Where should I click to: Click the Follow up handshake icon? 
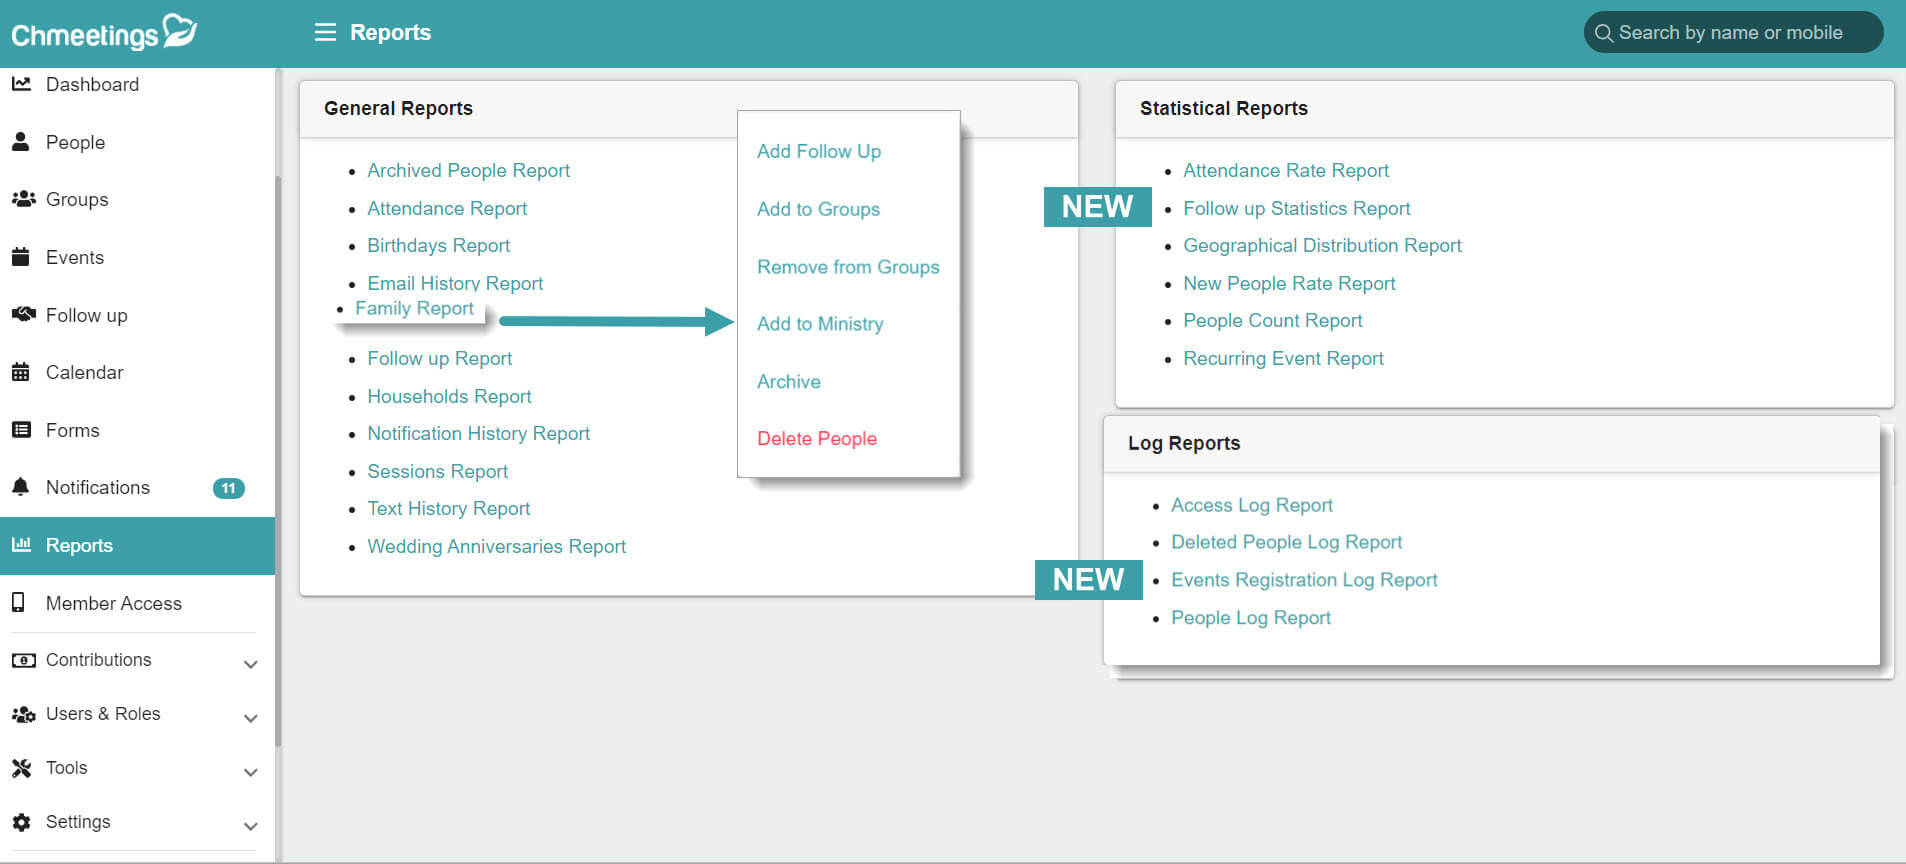pos(23,315)
